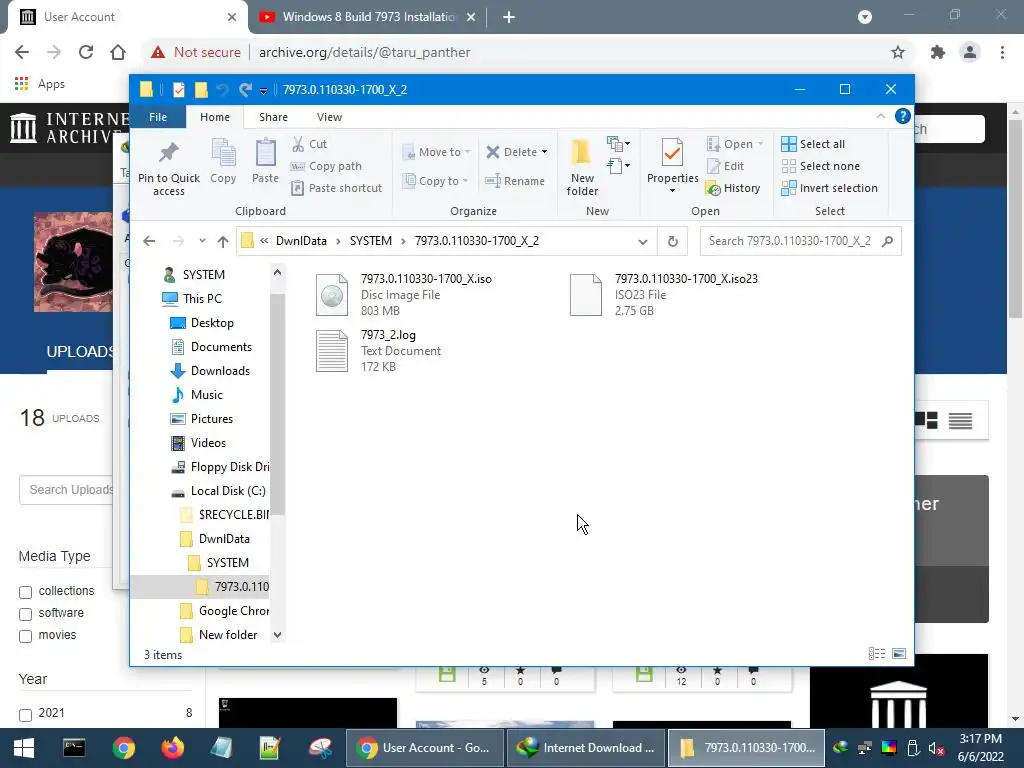This screenshot has width=1024, height=768.
Task: Select This PC in navigation pane
Action: tap(192, 298)
